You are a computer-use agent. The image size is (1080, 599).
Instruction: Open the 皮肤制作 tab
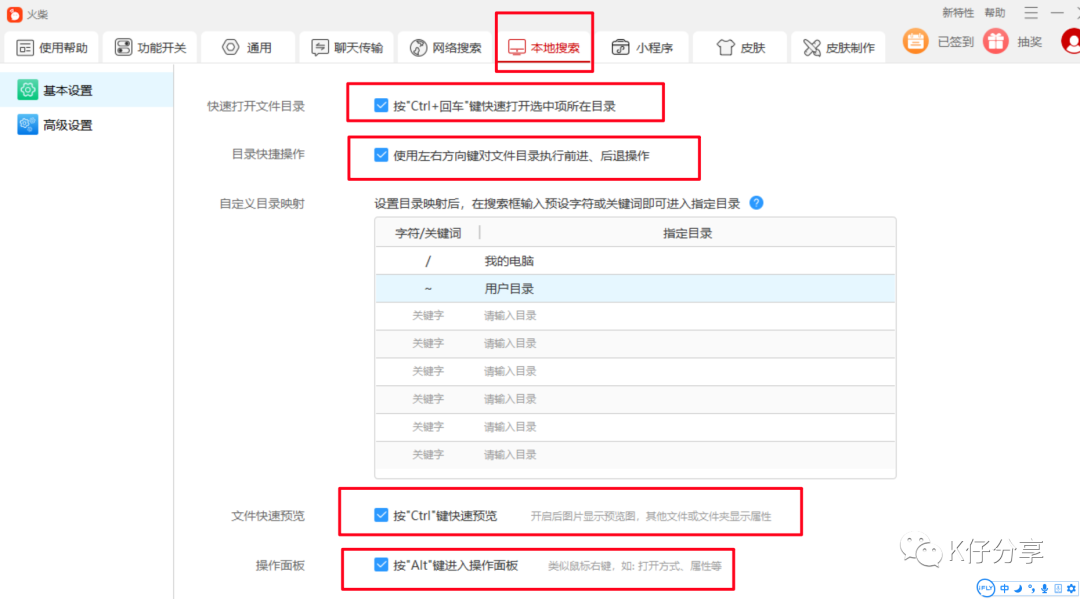click(839, 48)
